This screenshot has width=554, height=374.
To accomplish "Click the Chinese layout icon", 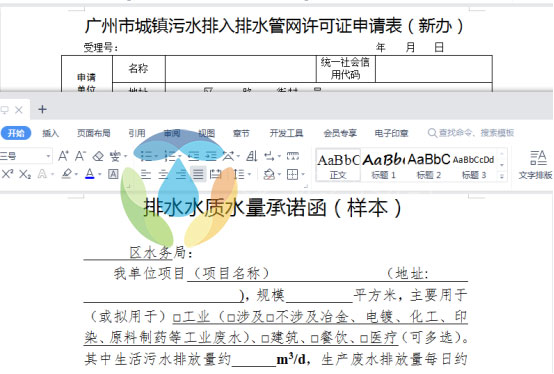I will tap(229, 156).
